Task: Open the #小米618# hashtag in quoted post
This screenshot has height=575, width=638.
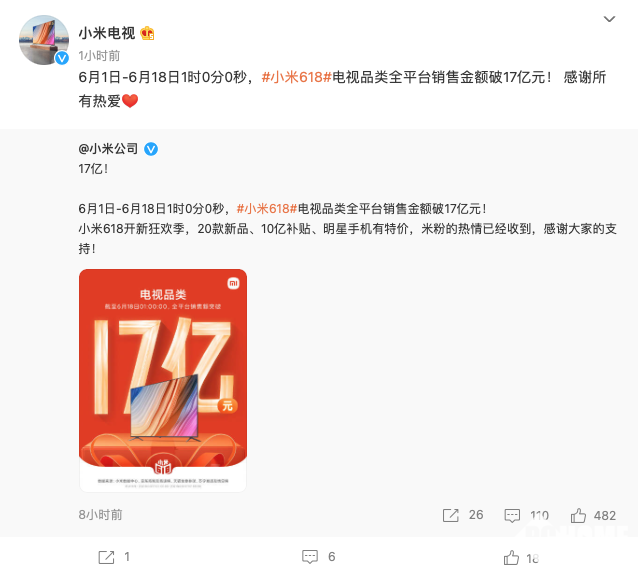Action: 267,209
